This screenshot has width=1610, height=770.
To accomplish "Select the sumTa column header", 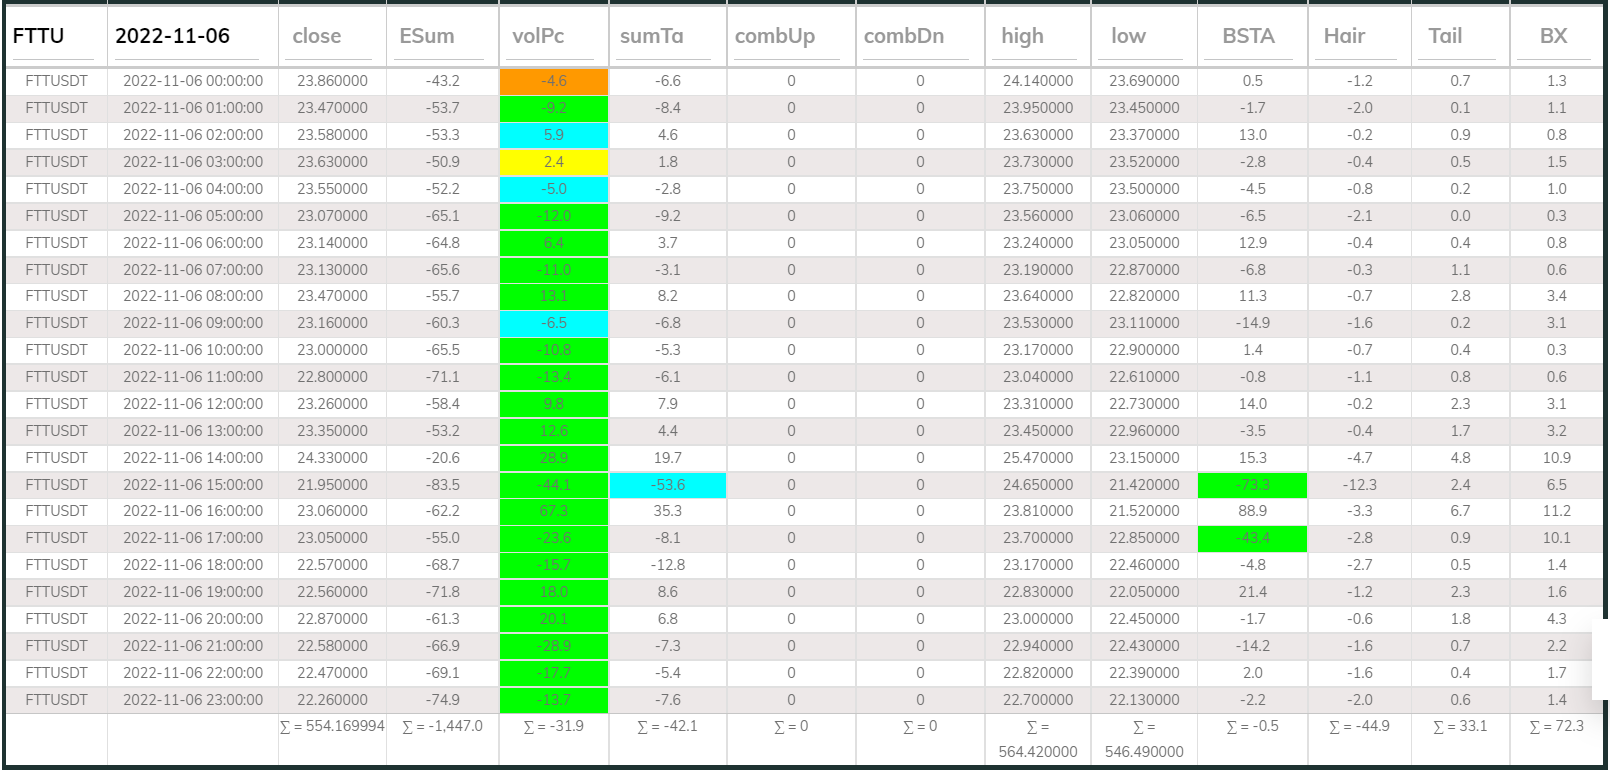I will [x=652, y=36].
